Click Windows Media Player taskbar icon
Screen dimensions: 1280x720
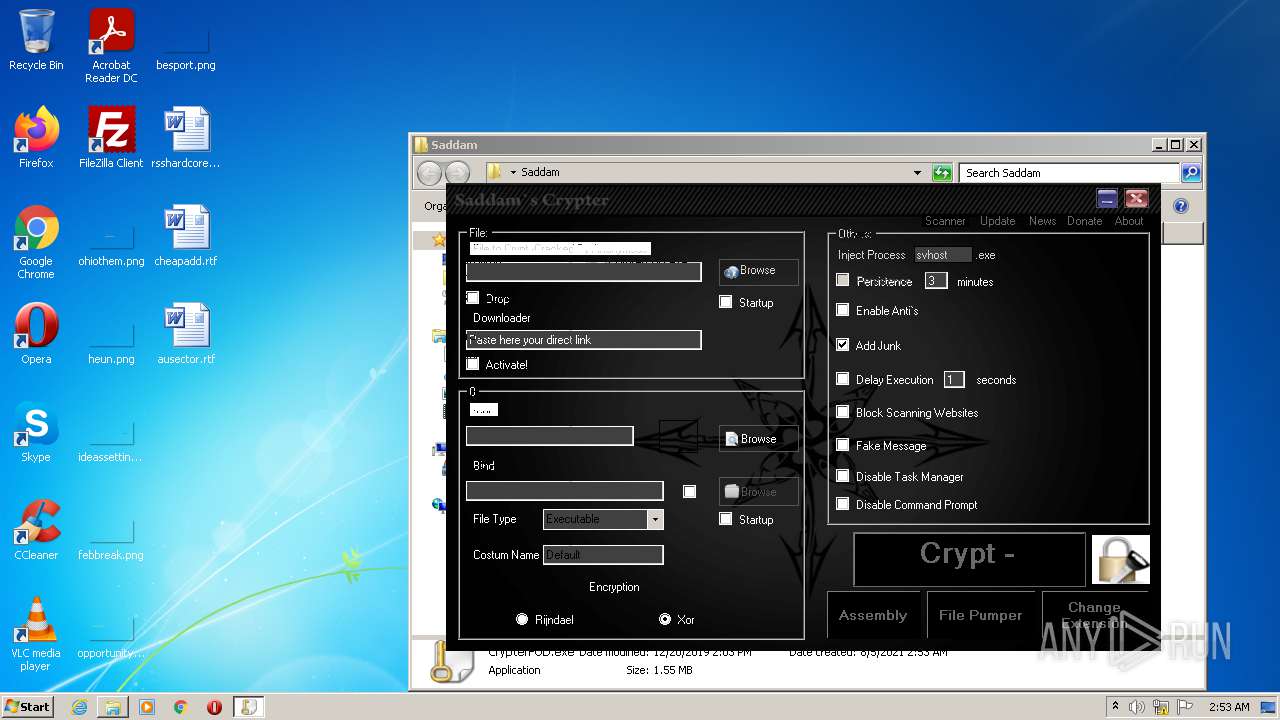pyautogui.click(x=147, y=707)
